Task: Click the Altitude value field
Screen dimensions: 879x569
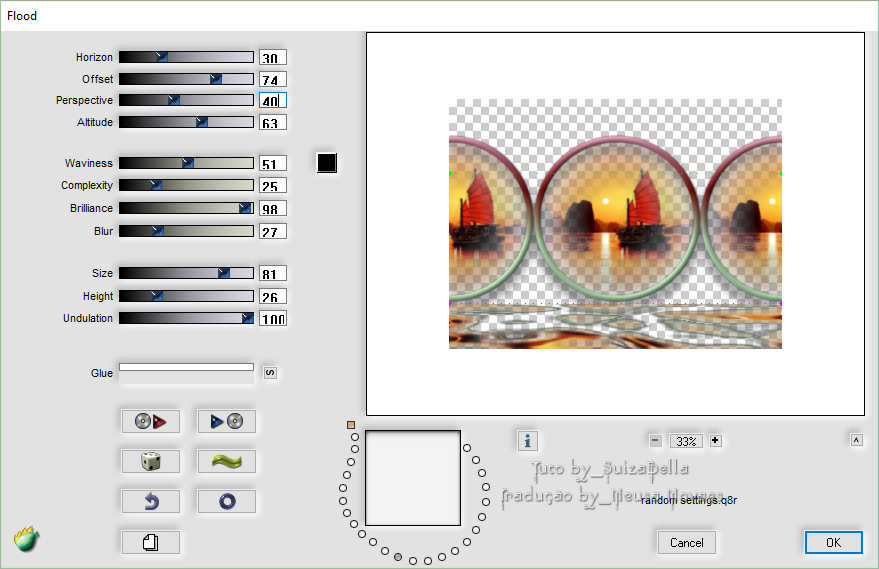Action: tap(273, 123)
